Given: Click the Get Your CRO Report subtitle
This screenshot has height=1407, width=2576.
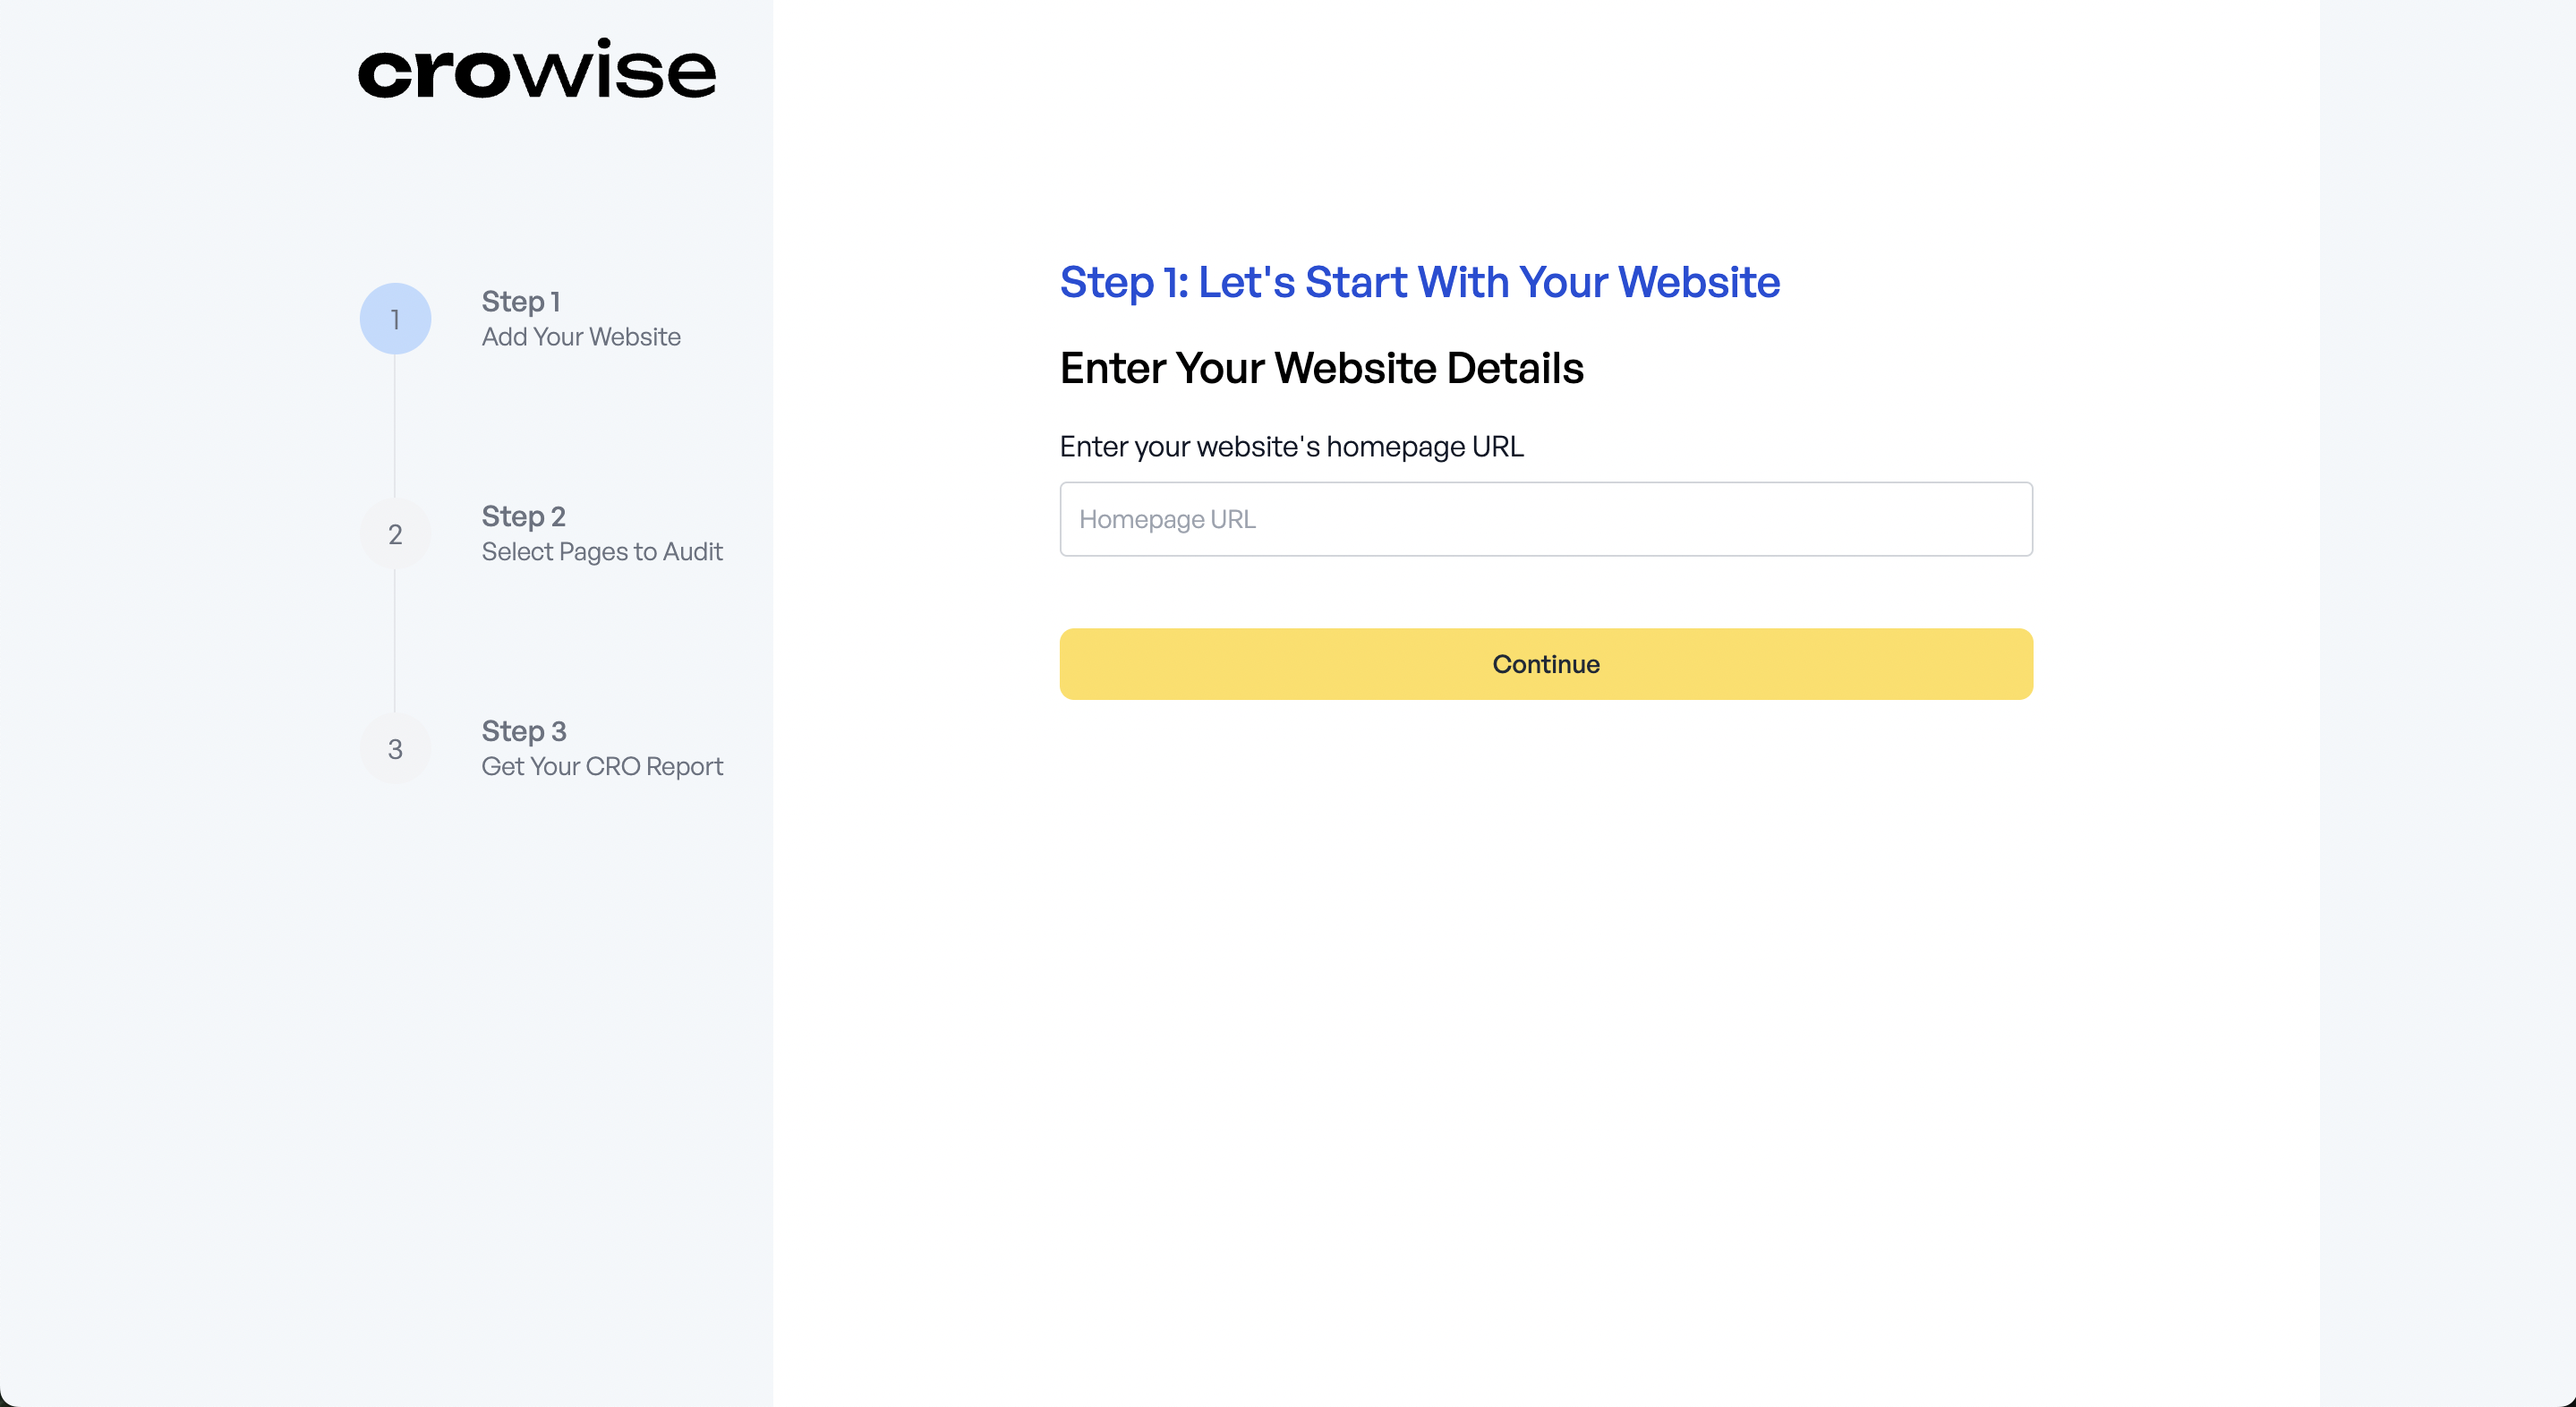Looking at the screenshot, I should [602, 767].
